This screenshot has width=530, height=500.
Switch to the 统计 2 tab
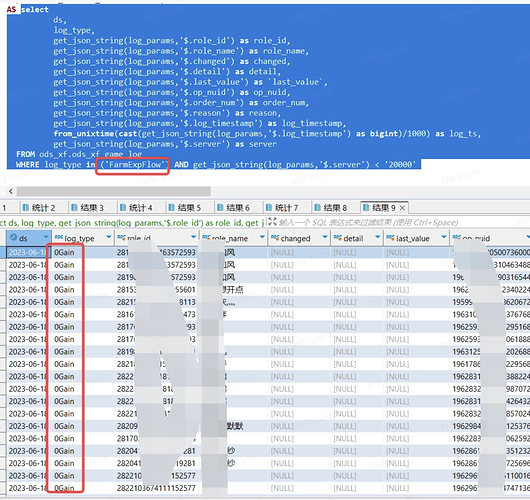[39, 207]
